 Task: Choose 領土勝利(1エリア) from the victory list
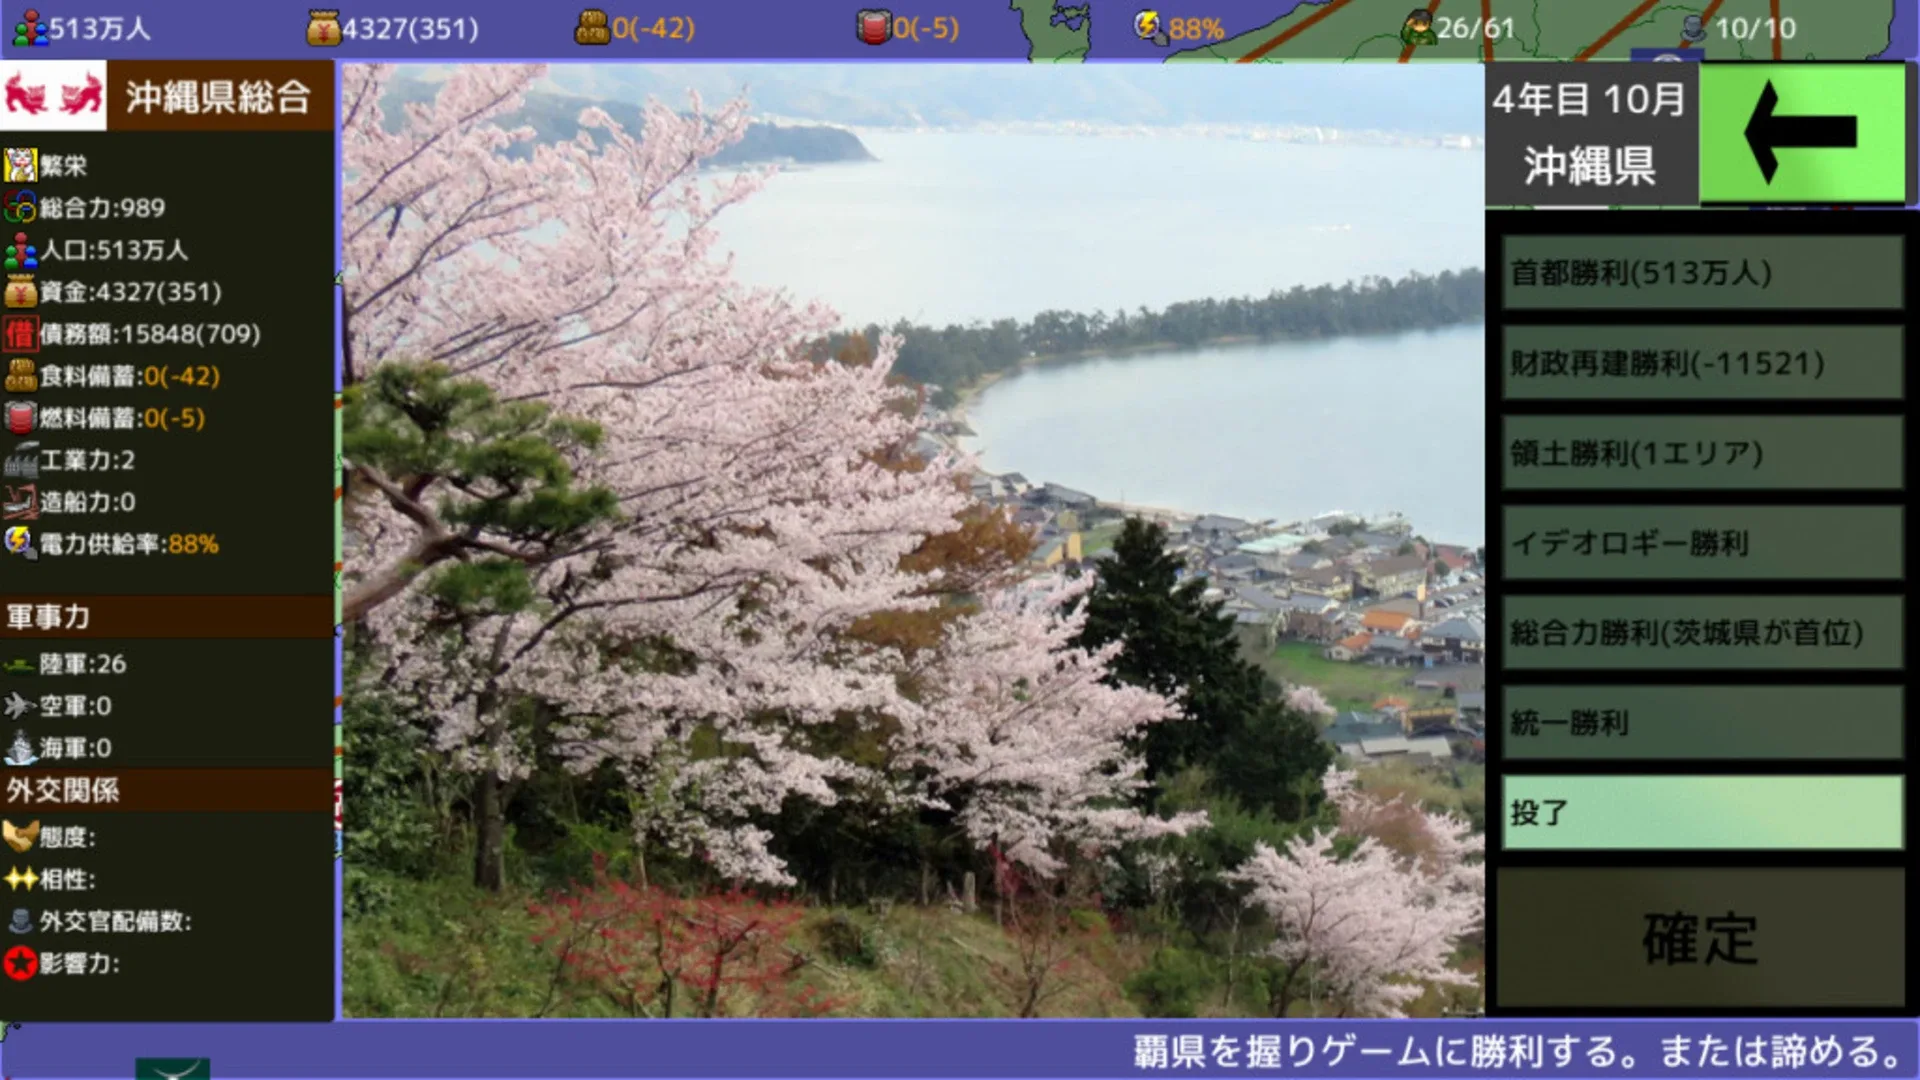(1700, 455)
